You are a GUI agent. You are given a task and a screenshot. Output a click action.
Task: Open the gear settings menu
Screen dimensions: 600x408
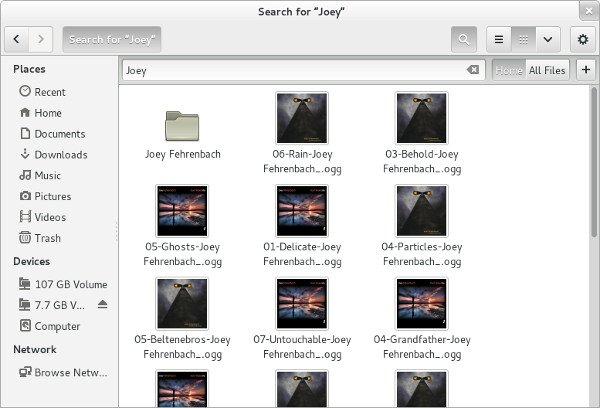coord(583,39)
